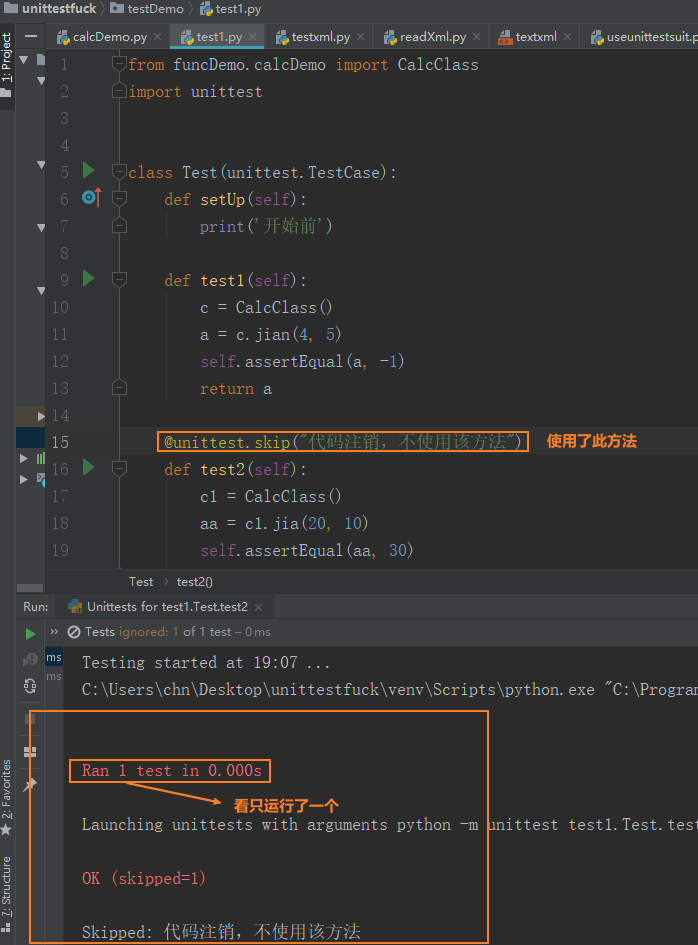This screenshot has width=698, height=945.
Task: Click 'Ran 1 test in 0.000s' output text
Action: (x=172, y=771)
